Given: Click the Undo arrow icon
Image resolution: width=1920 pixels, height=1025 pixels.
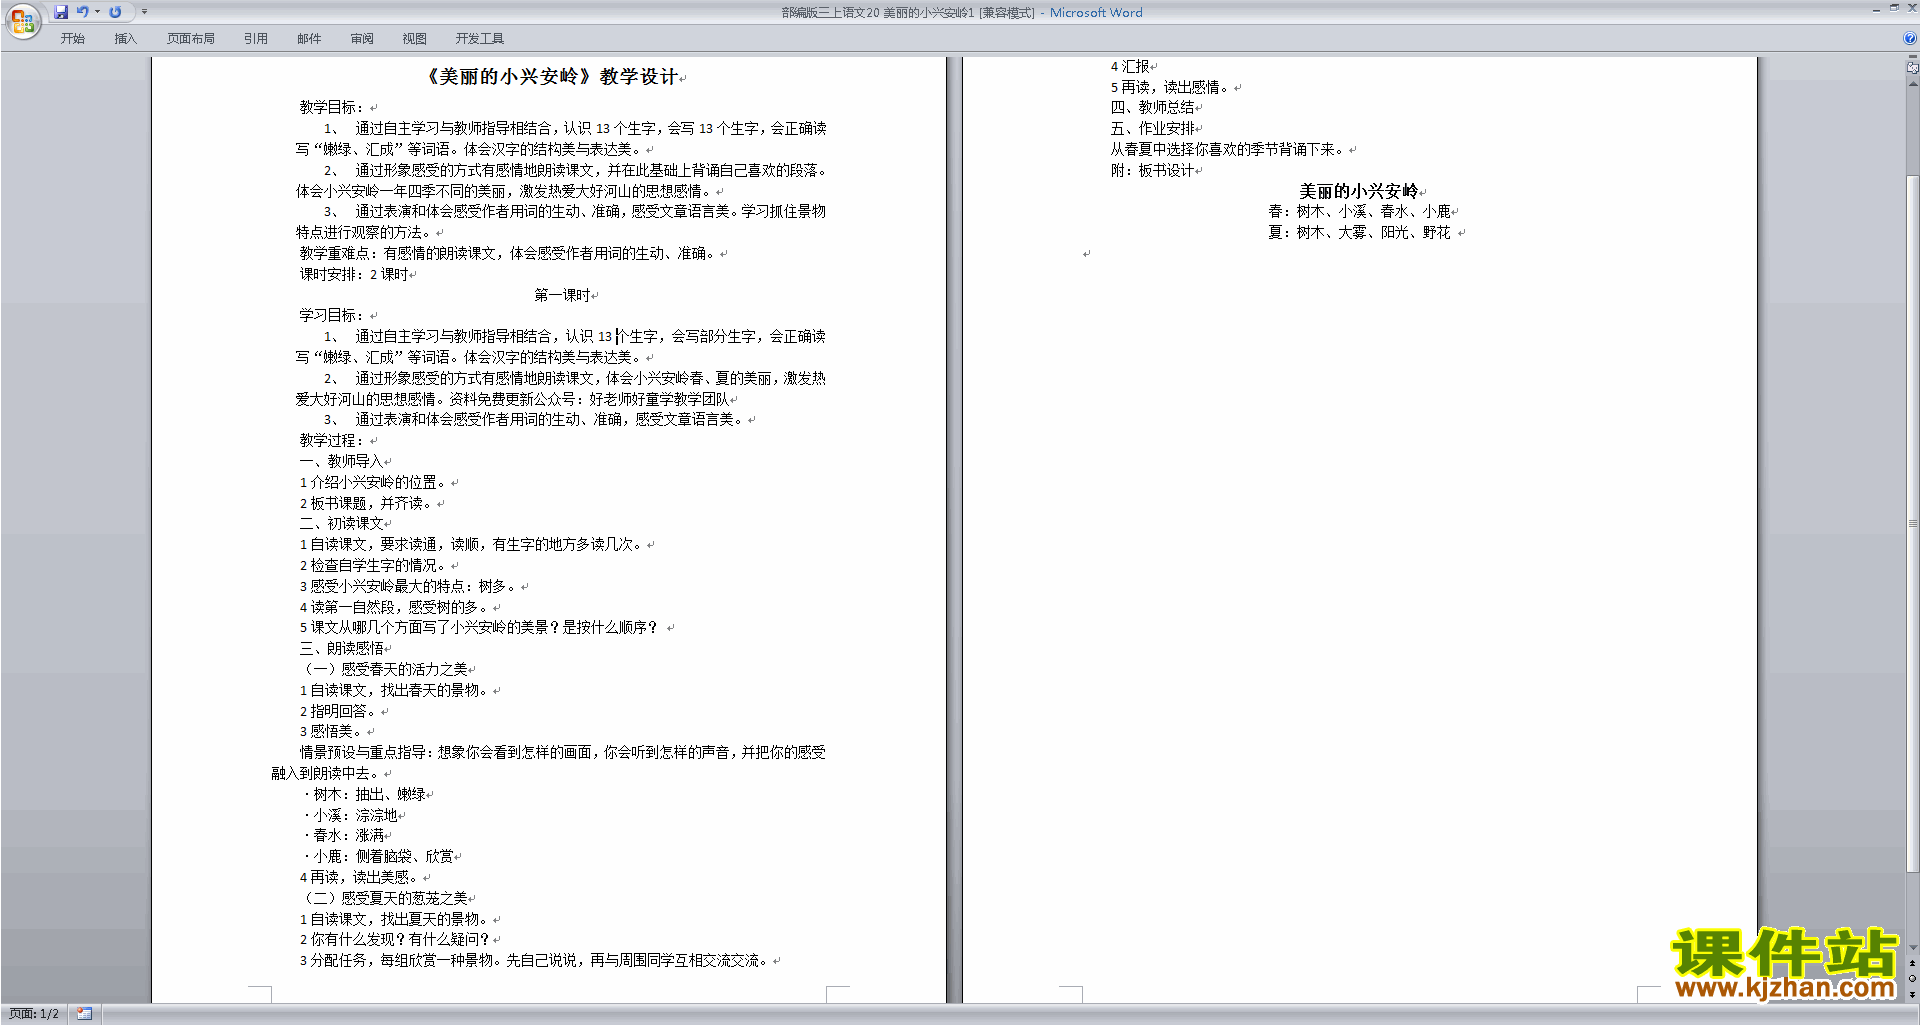Looking at the screenshot, I should point(83,12).
